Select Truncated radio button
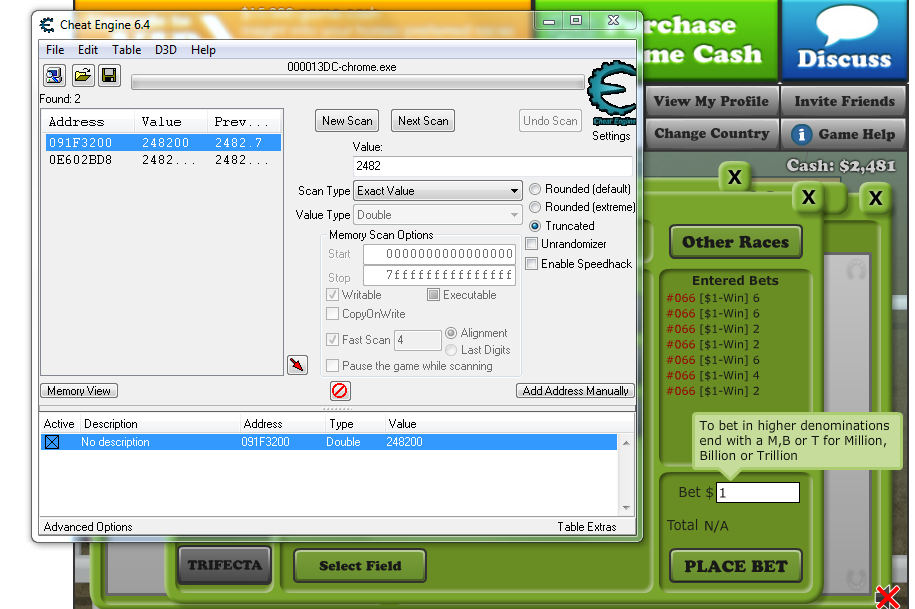This screenshot has width=915, height=609. 535,226
